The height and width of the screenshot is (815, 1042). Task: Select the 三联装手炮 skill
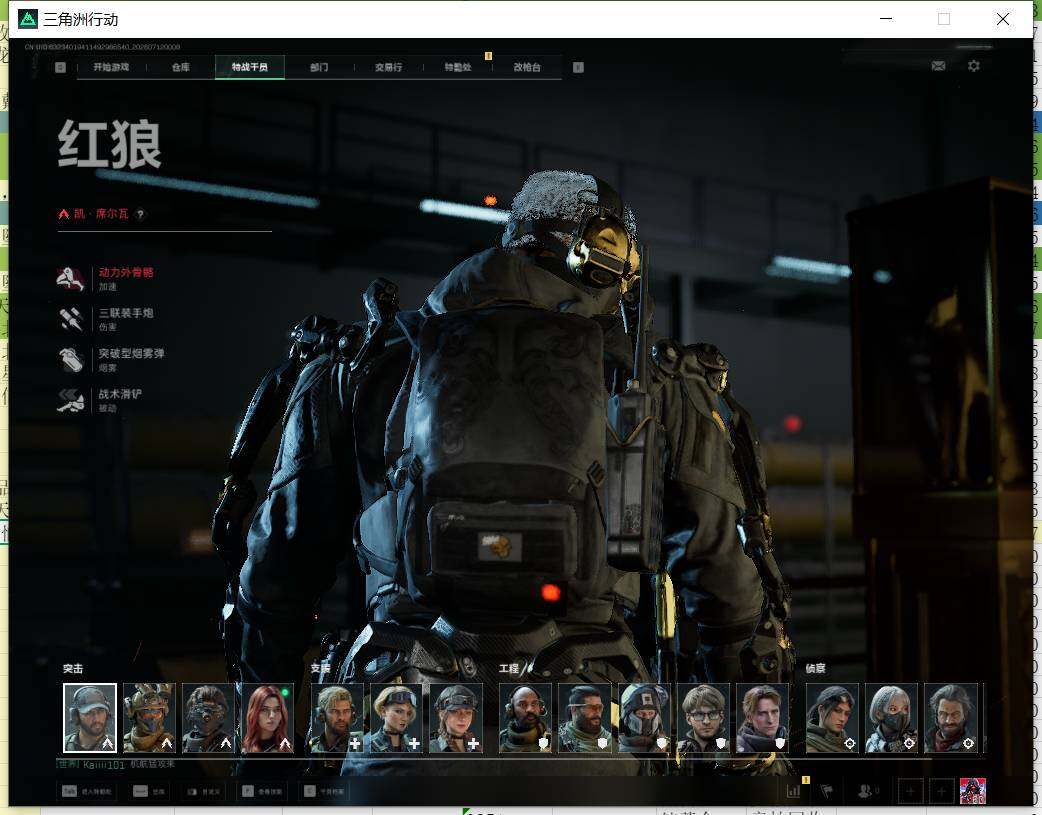click(106, 319)
